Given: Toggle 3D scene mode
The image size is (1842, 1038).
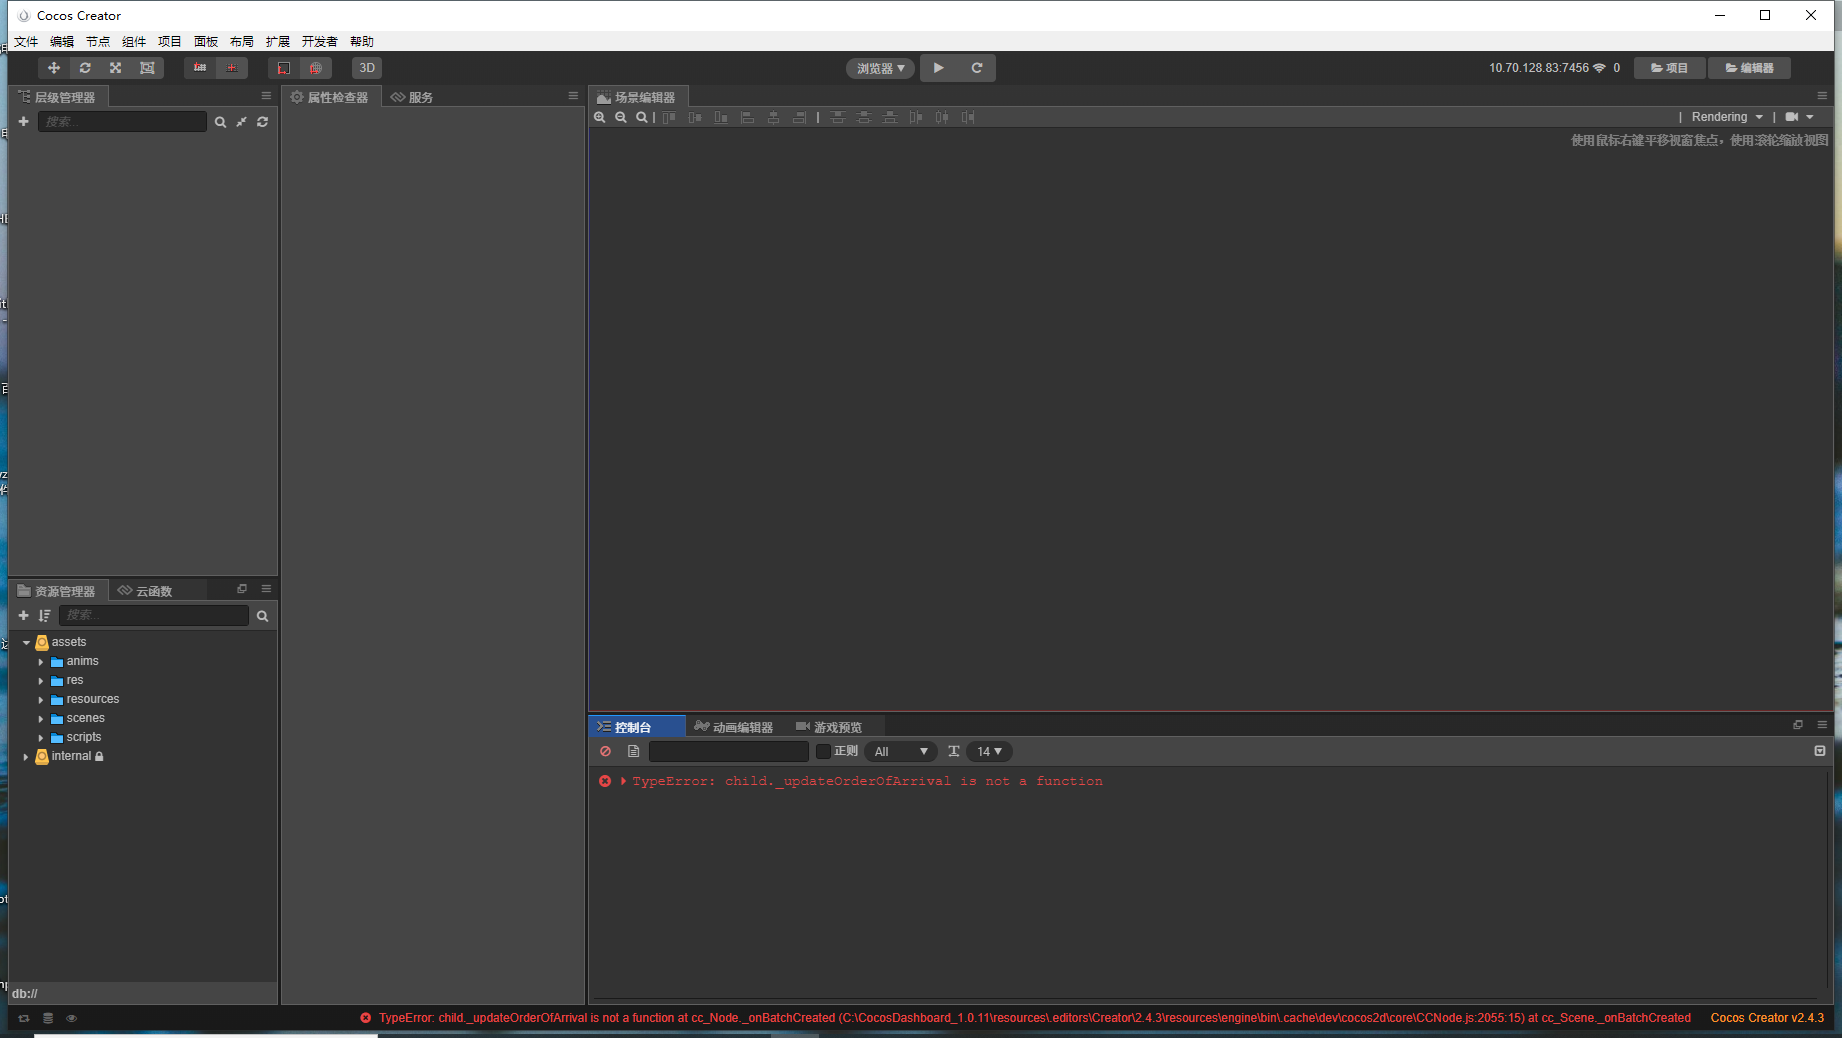Looking at the screenshot, I should (367, 68).
